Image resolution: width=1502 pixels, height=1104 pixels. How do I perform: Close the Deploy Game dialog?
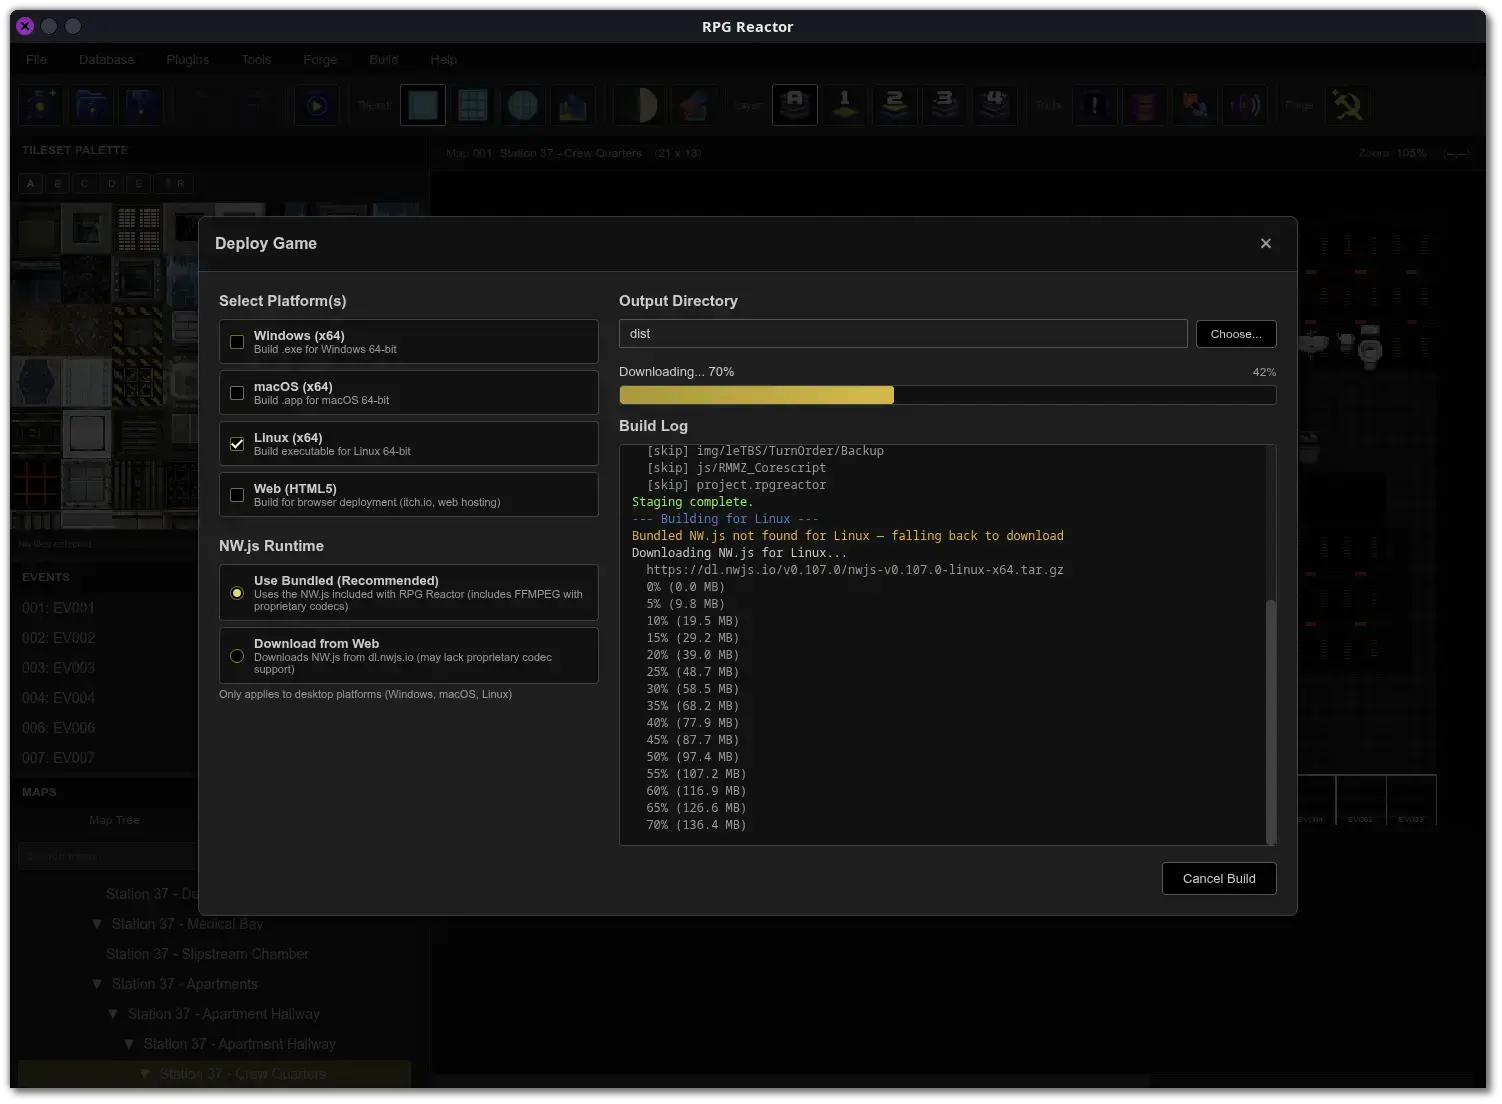point(1266,243)
